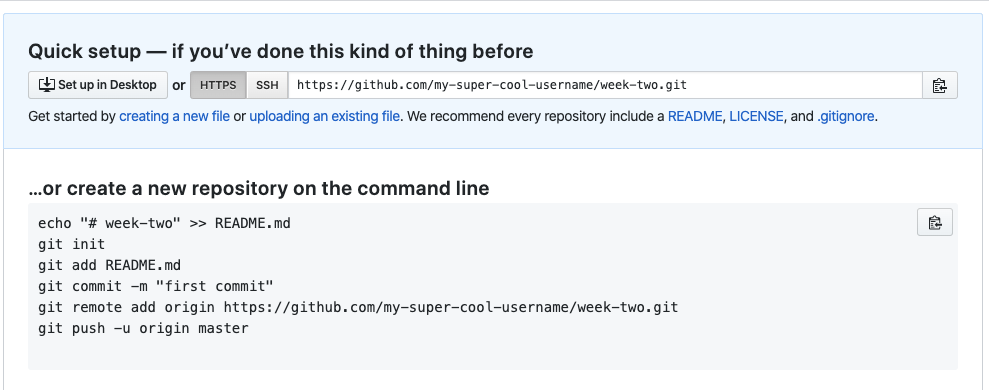
Task: Select the week-two.git URL field
Action: click(x=605, y=85)
